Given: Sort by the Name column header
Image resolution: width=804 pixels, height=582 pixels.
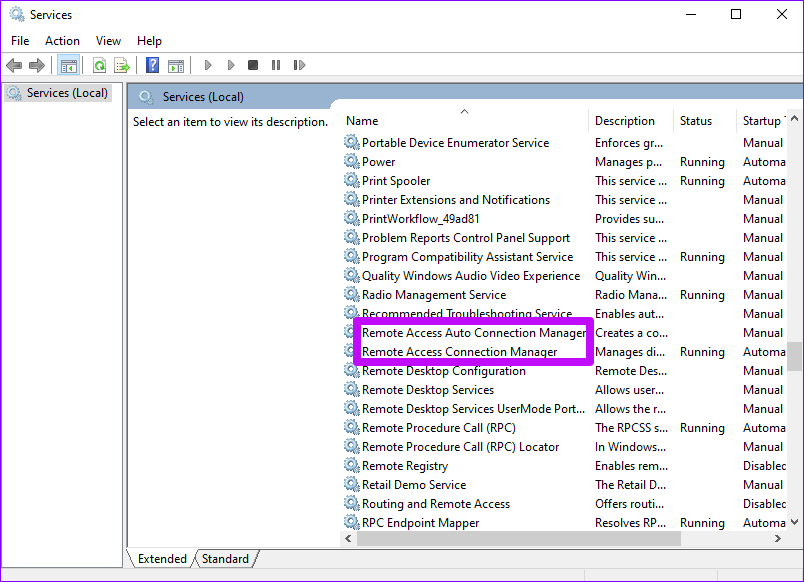Looking at the screenshot, I should point(465,121).
